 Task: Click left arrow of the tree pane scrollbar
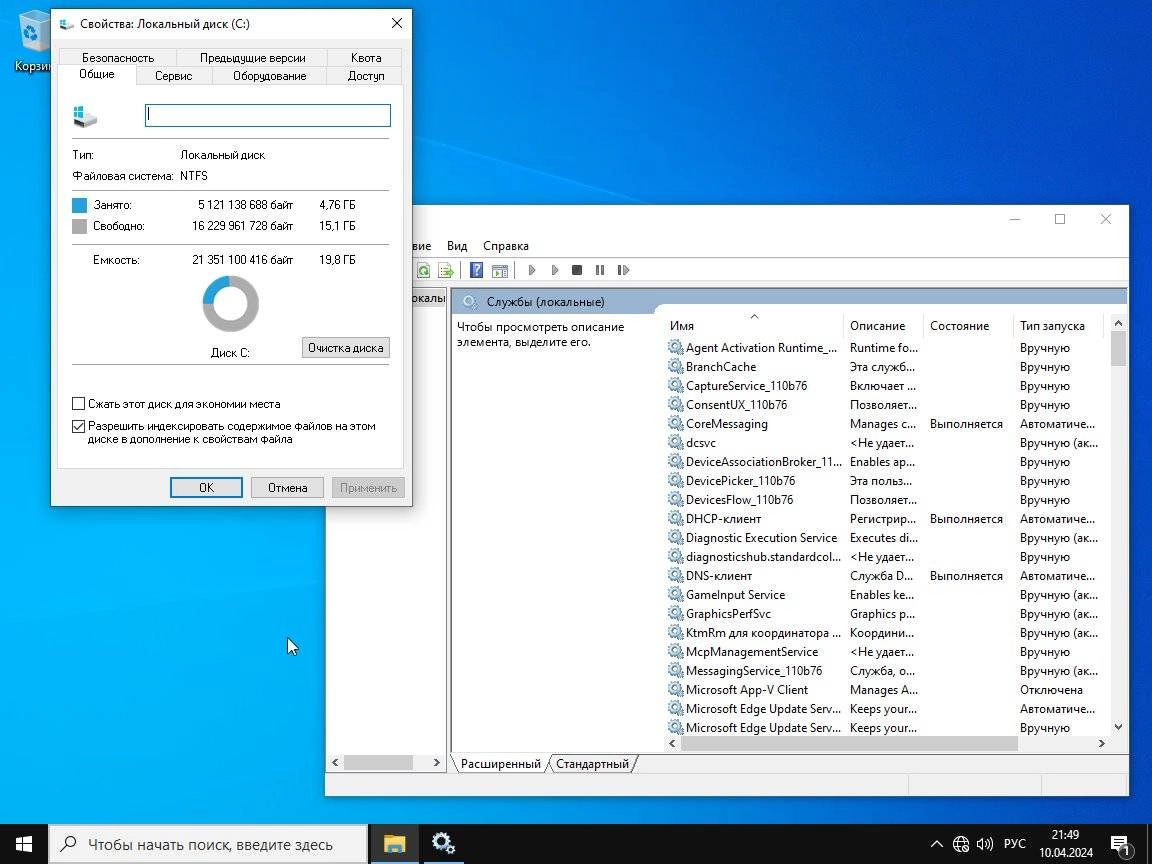click(x=335, y=763)
